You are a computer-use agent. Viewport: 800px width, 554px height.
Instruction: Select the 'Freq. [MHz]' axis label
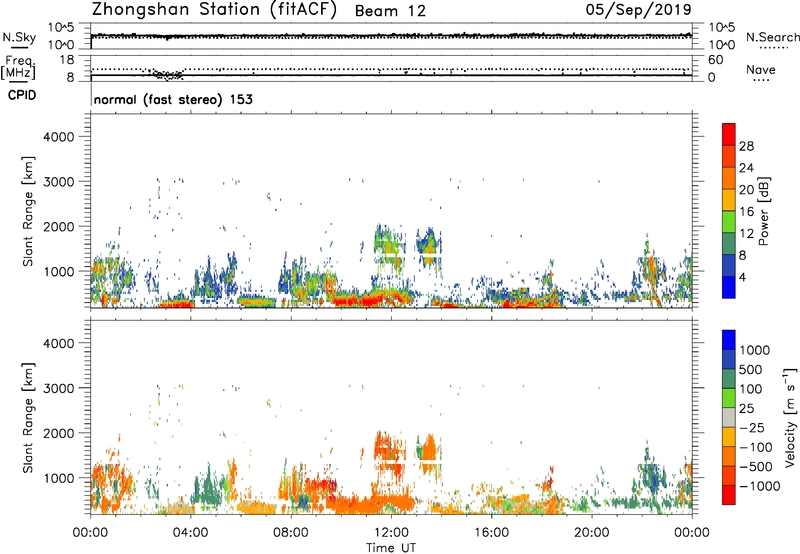pos(19,68)
